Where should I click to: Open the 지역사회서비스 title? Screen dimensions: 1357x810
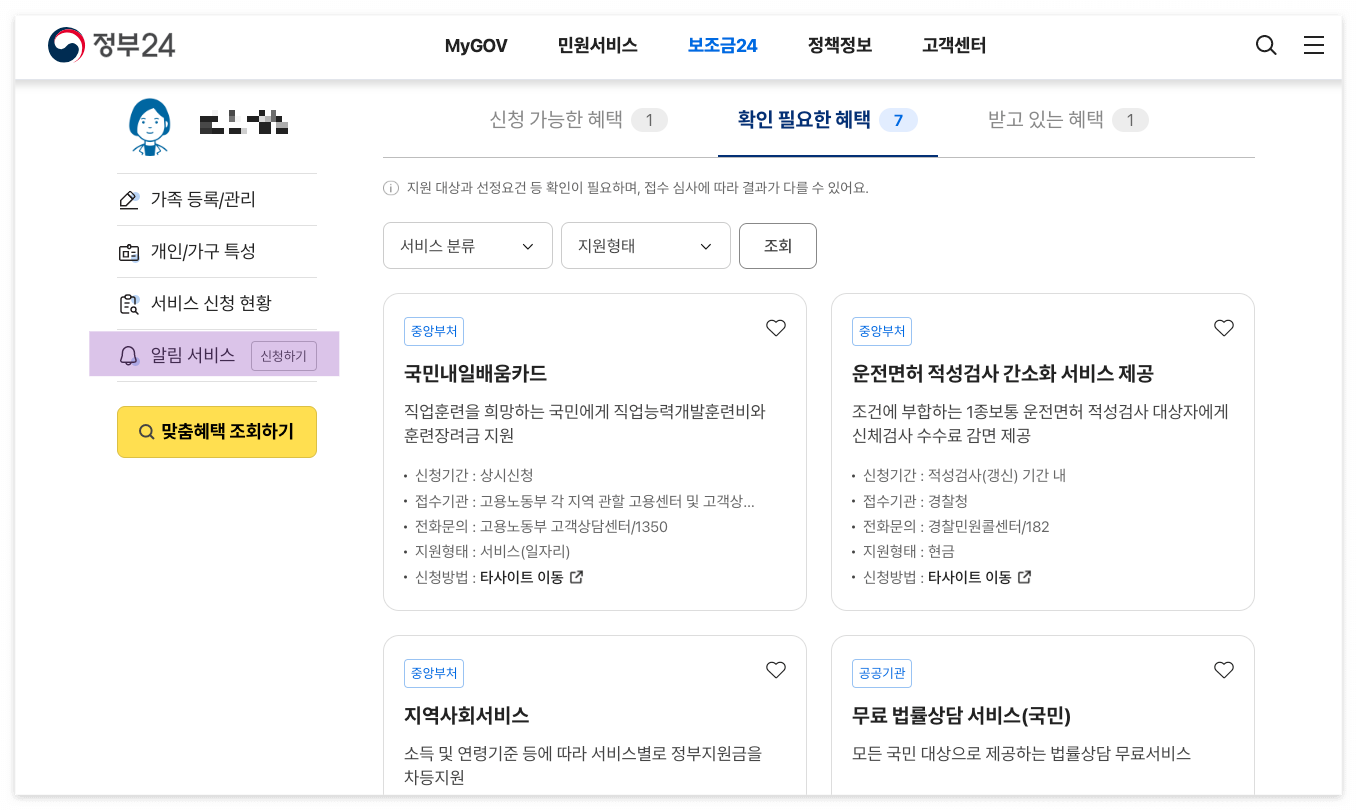[x=466, y=716]
